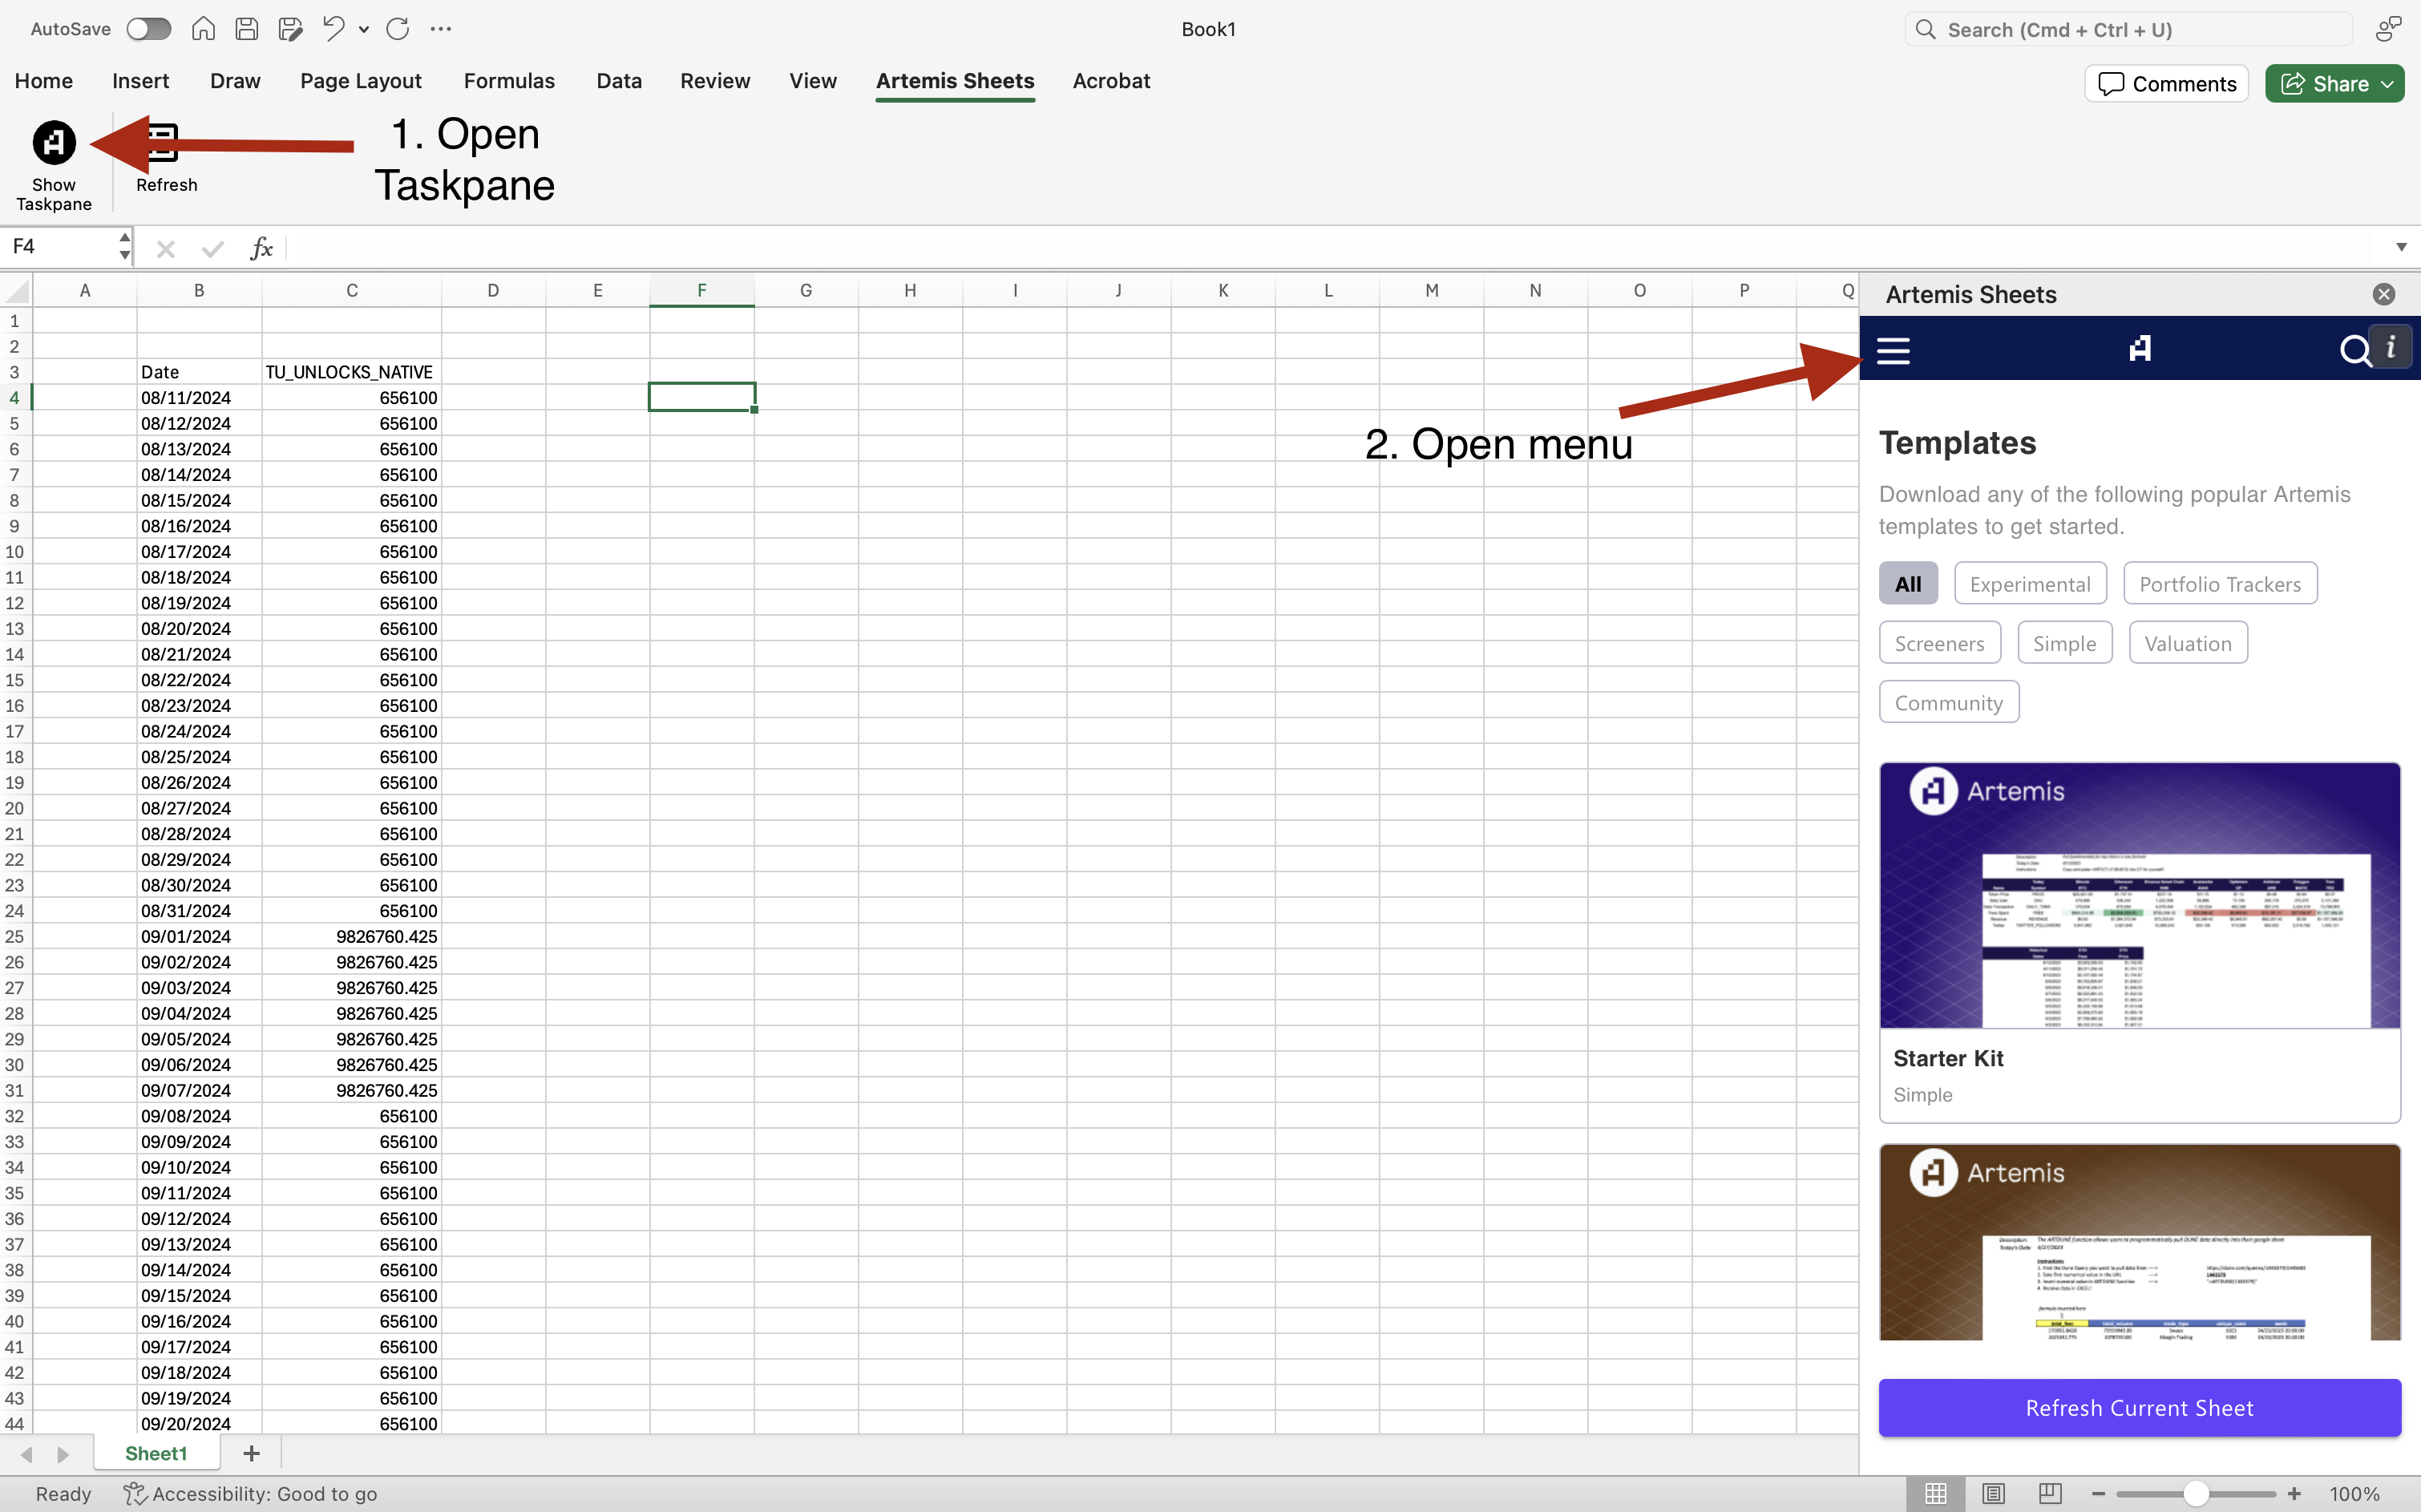Switch to the Formulas tab
2421x1512 pixels.
tap(509, 81)
